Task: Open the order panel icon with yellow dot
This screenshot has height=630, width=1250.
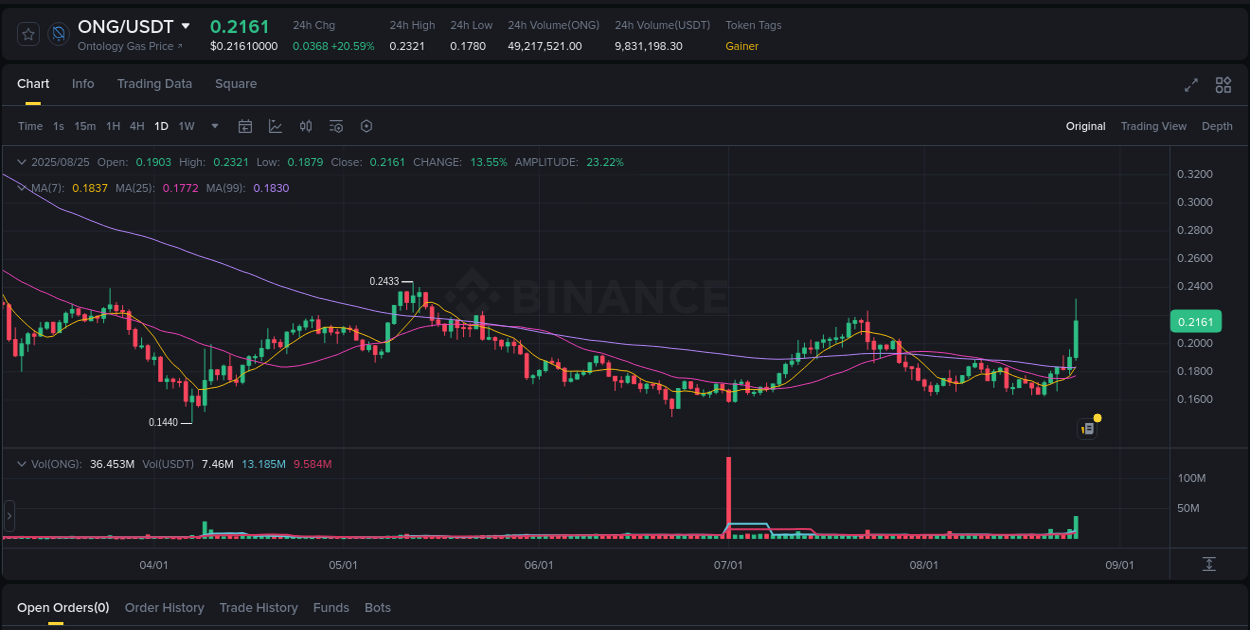Action: pyautogui.click(x=1088, y=428)
